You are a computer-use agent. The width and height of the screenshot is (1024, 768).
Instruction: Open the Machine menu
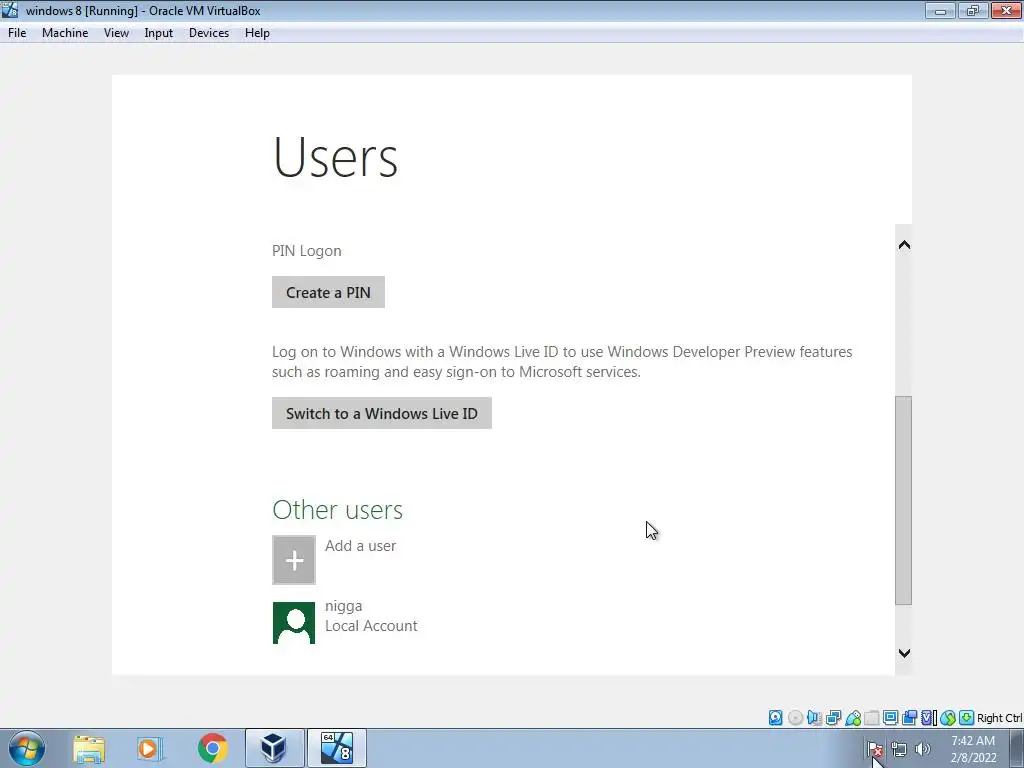click(x=65, y=33)
